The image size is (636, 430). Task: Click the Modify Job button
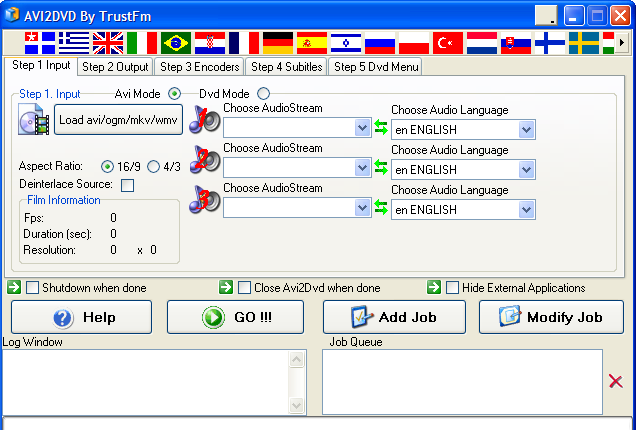click(551, 317)
